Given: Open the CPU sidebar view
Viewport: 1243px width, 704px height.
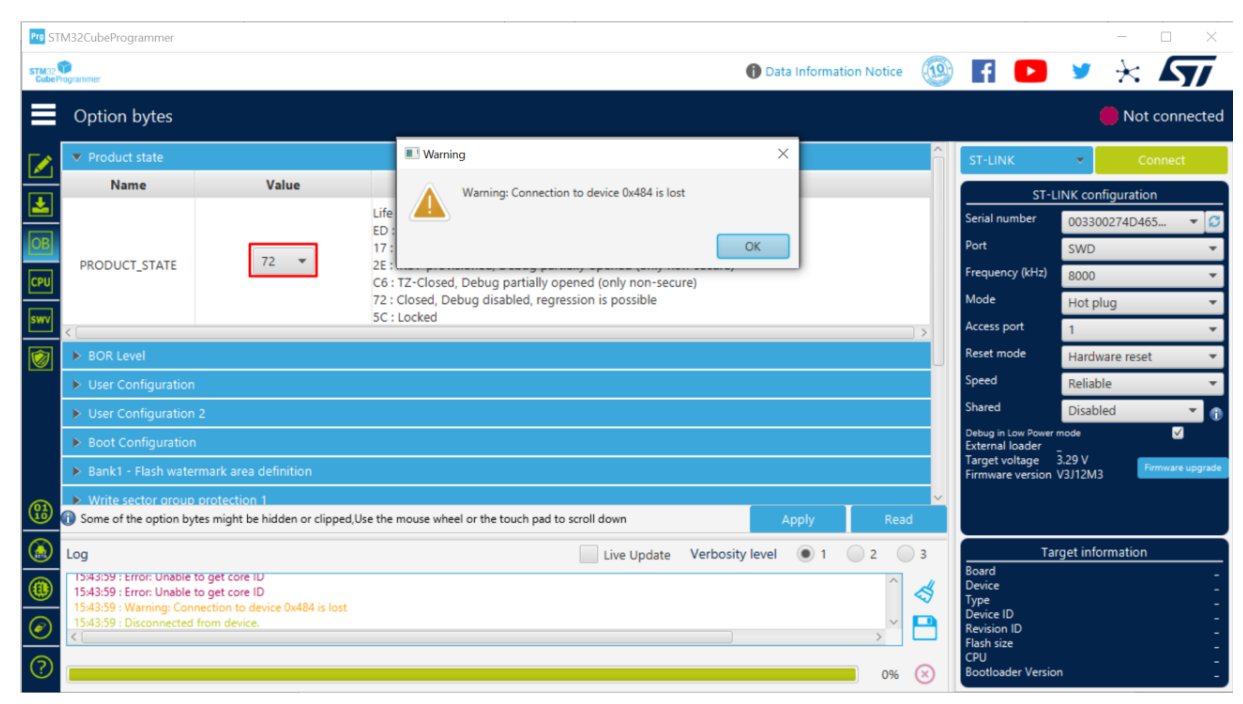Looking at the screenshot, I should (41, 281).
